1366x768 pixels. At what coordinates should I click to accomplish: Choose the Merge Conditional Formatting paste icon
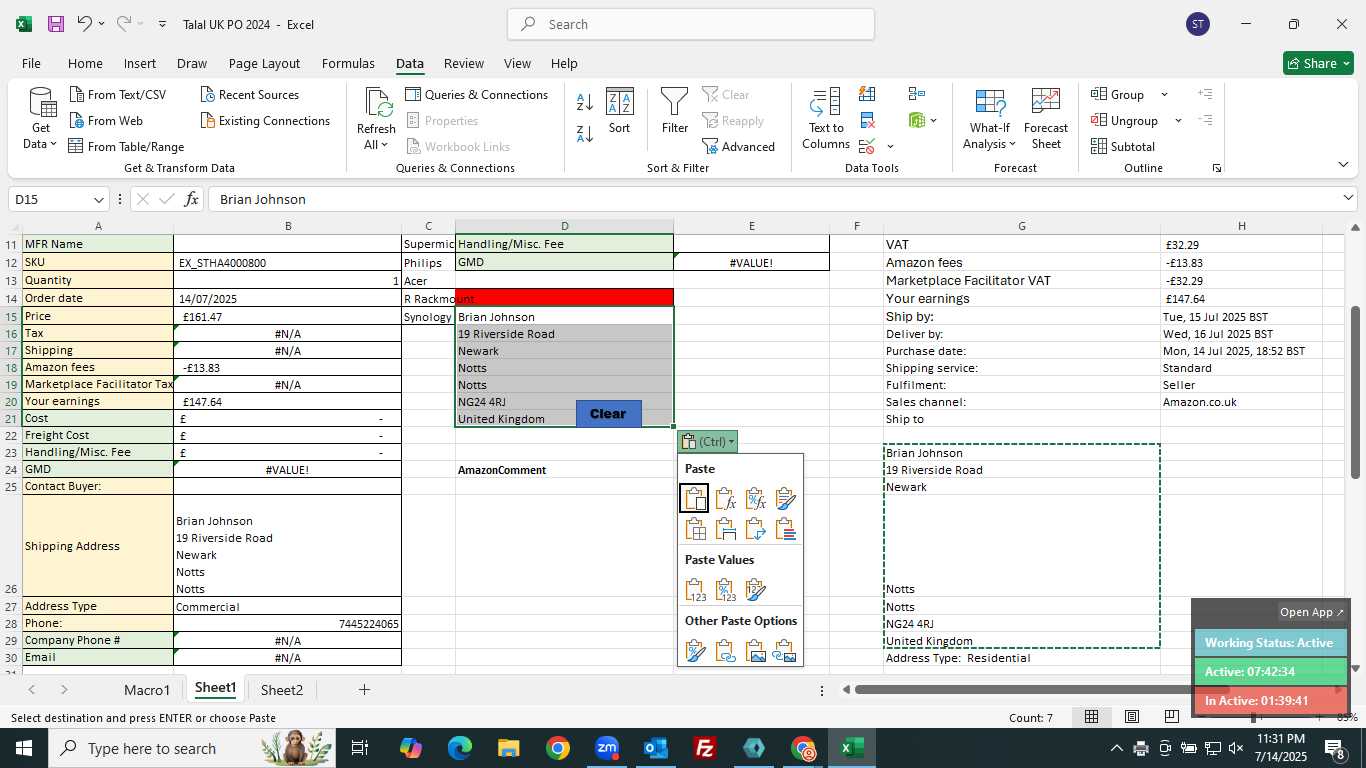[x=785, y=529]
